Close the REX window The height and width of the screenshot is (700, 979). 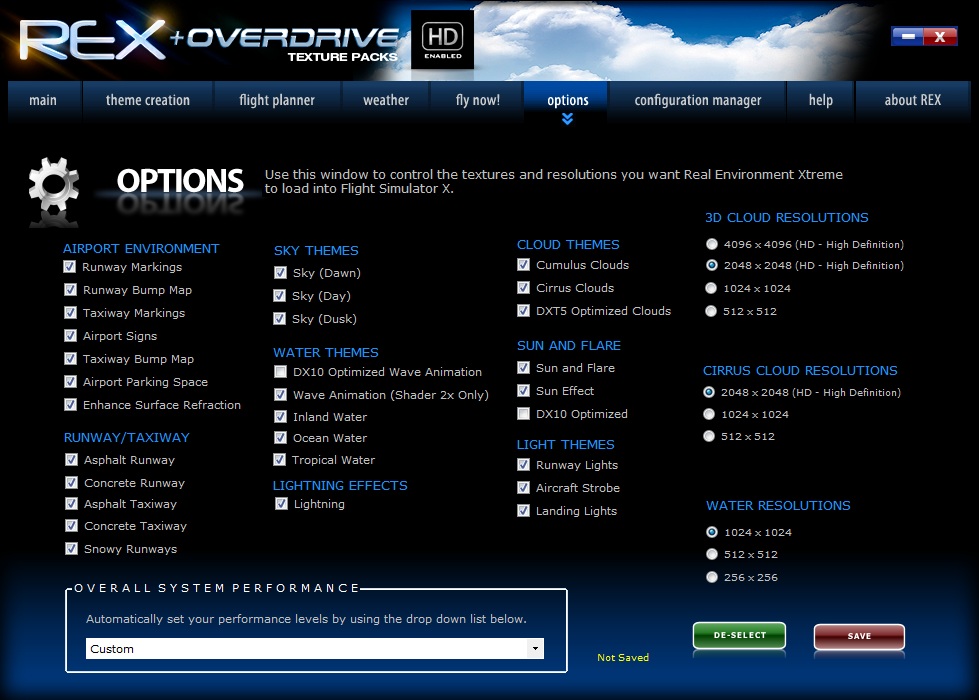940,37
